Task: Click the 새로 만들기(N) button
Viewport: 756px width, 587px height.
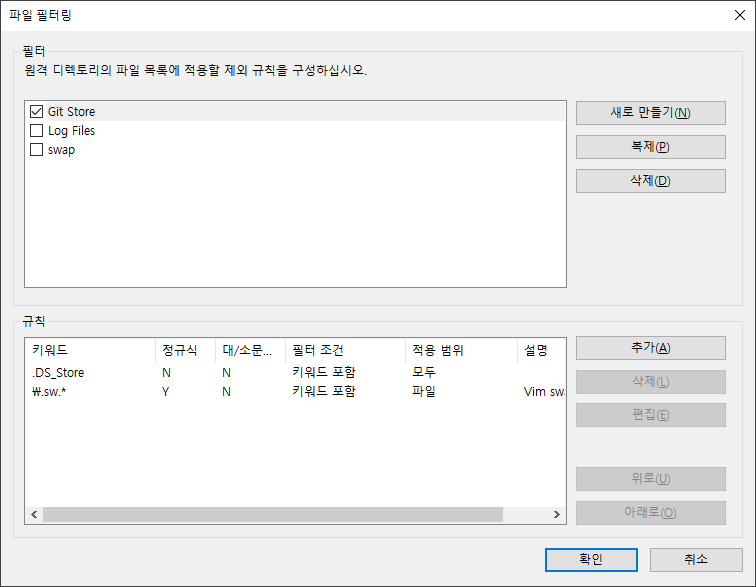Action: pyautogui.click(x=650, y=113)
